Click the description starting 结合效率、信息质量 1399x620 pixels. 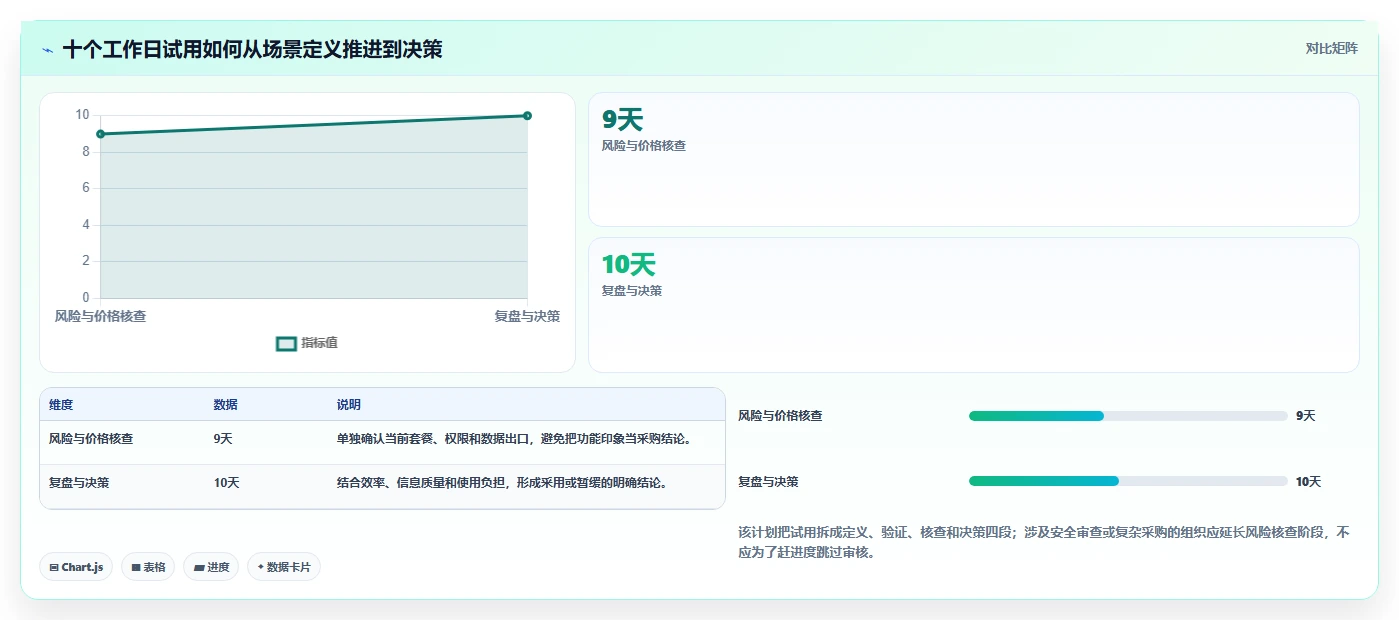coord(502,482)
